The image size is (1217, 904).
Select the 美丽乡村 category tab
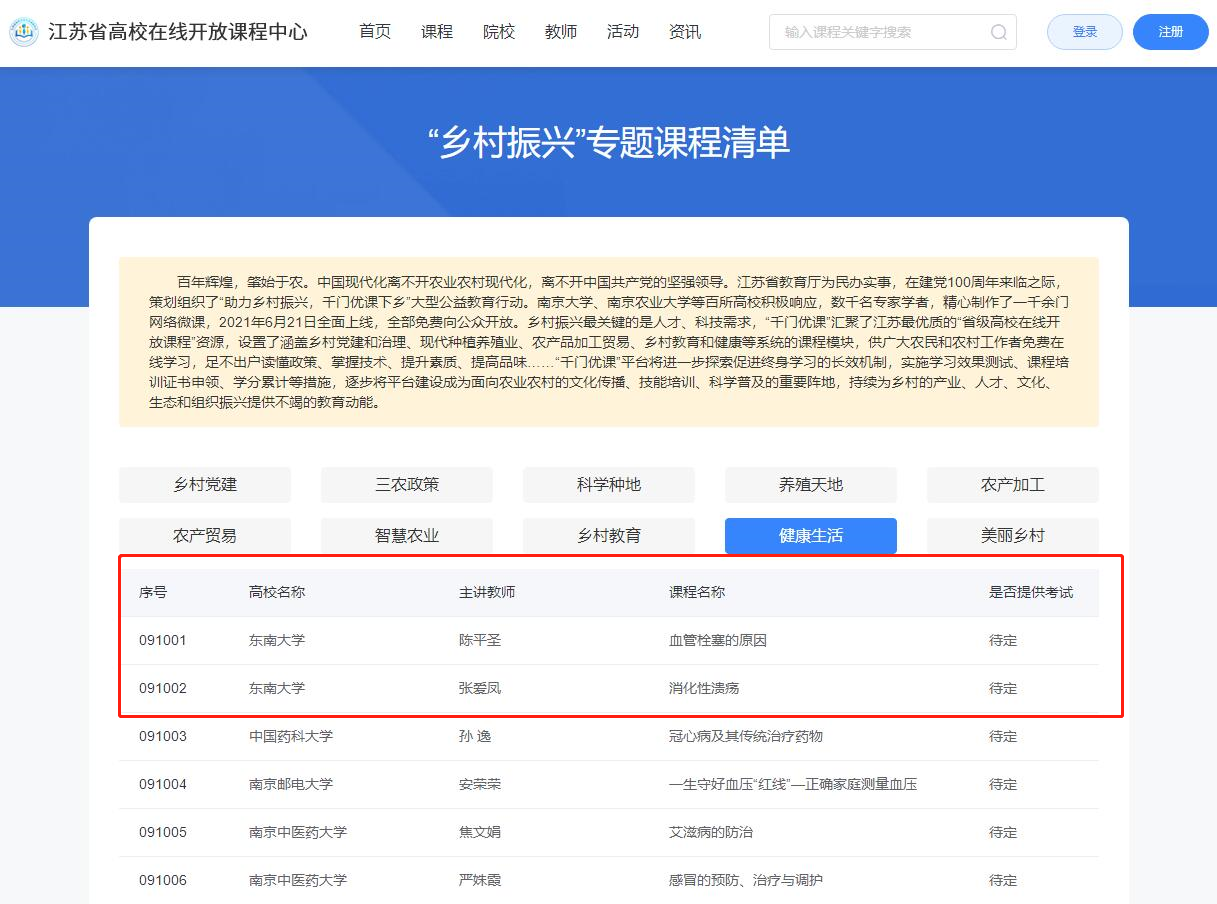[x=1013, y=536]
